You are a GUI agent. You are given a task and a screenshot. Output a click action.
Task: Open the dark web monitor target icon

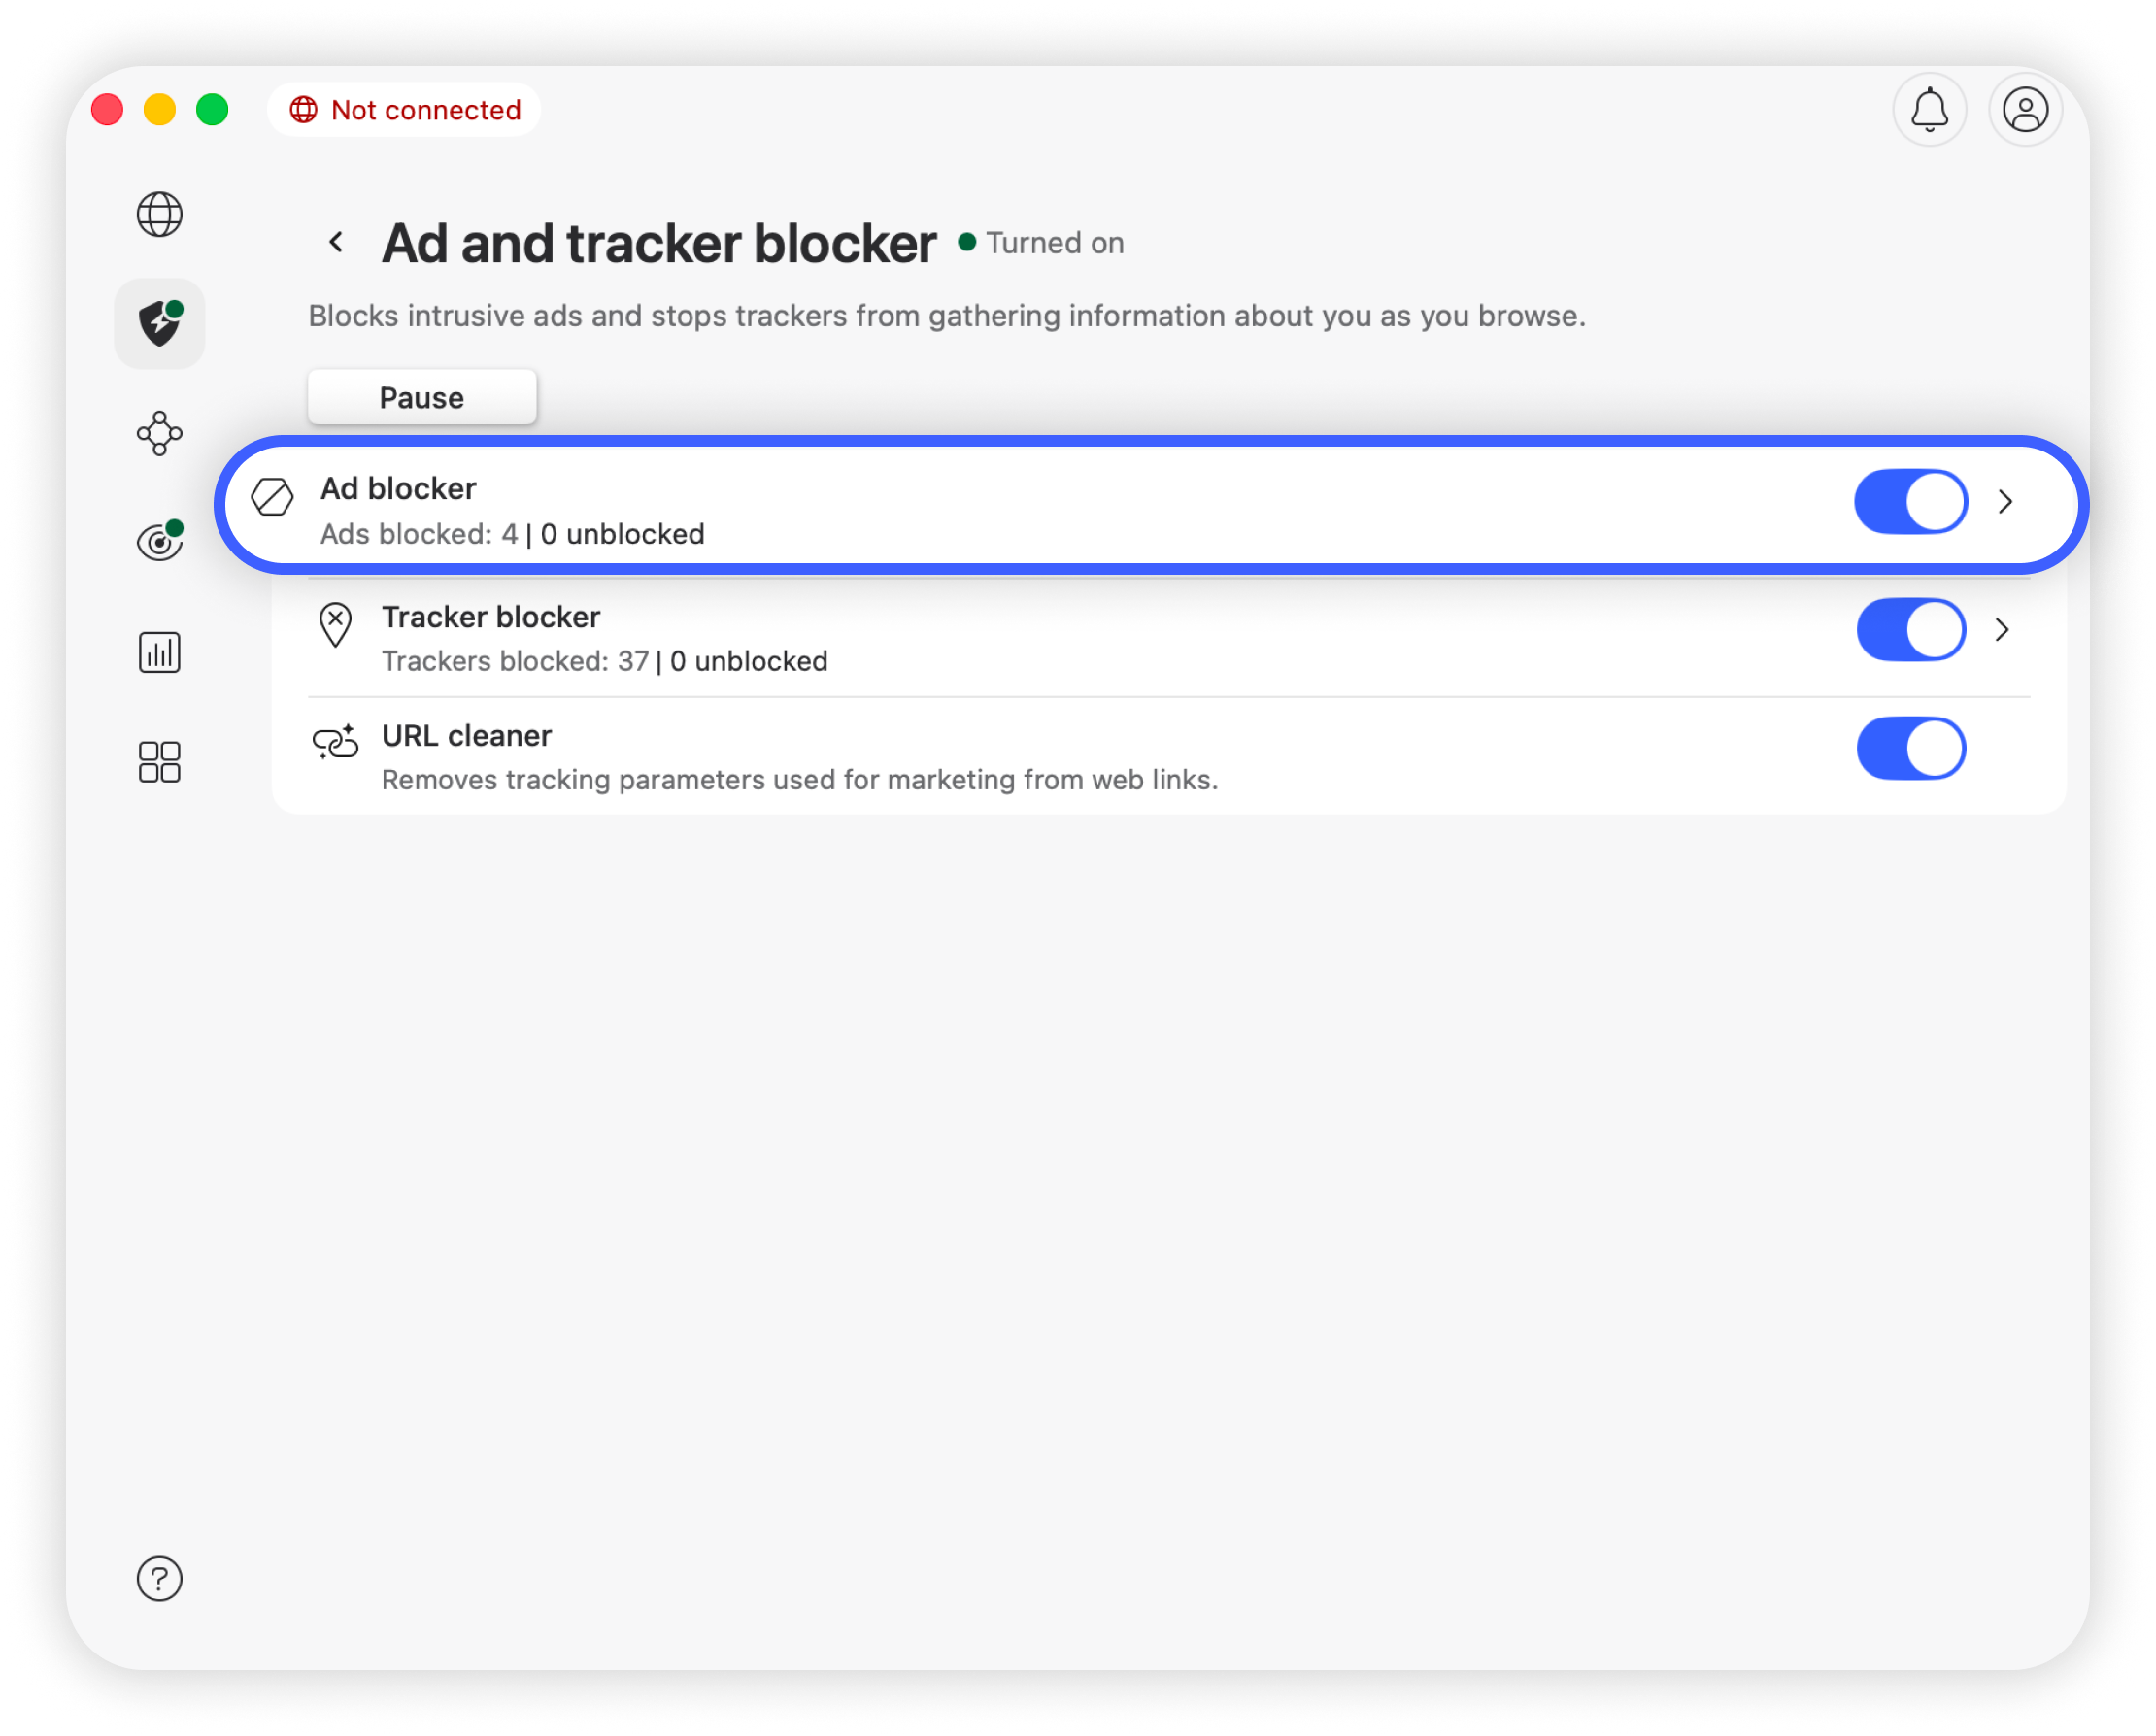(159, 542)
